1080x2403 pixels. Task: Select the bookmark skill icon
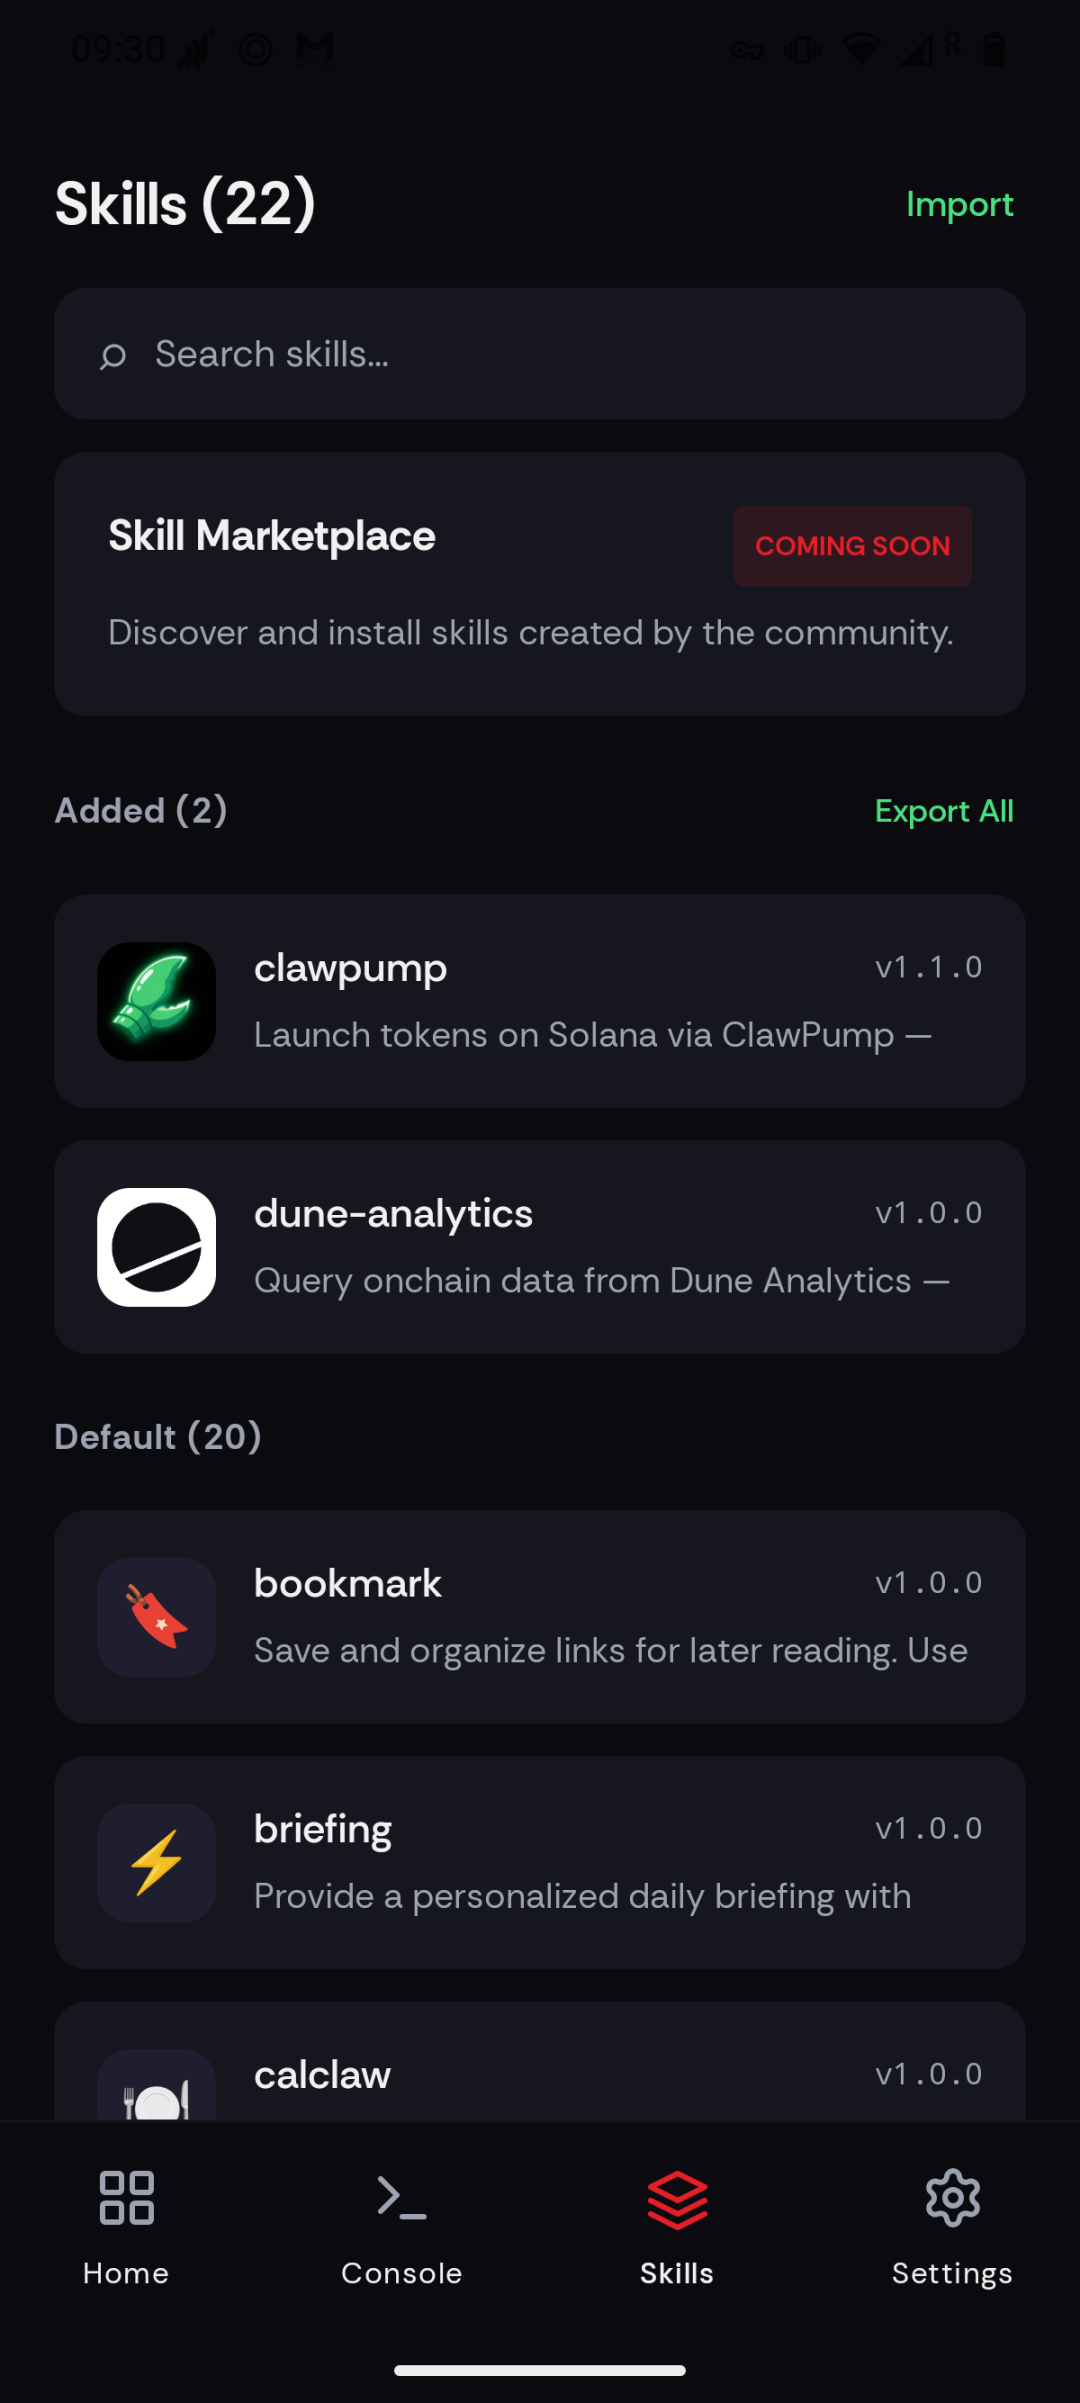click(156, 1617)
